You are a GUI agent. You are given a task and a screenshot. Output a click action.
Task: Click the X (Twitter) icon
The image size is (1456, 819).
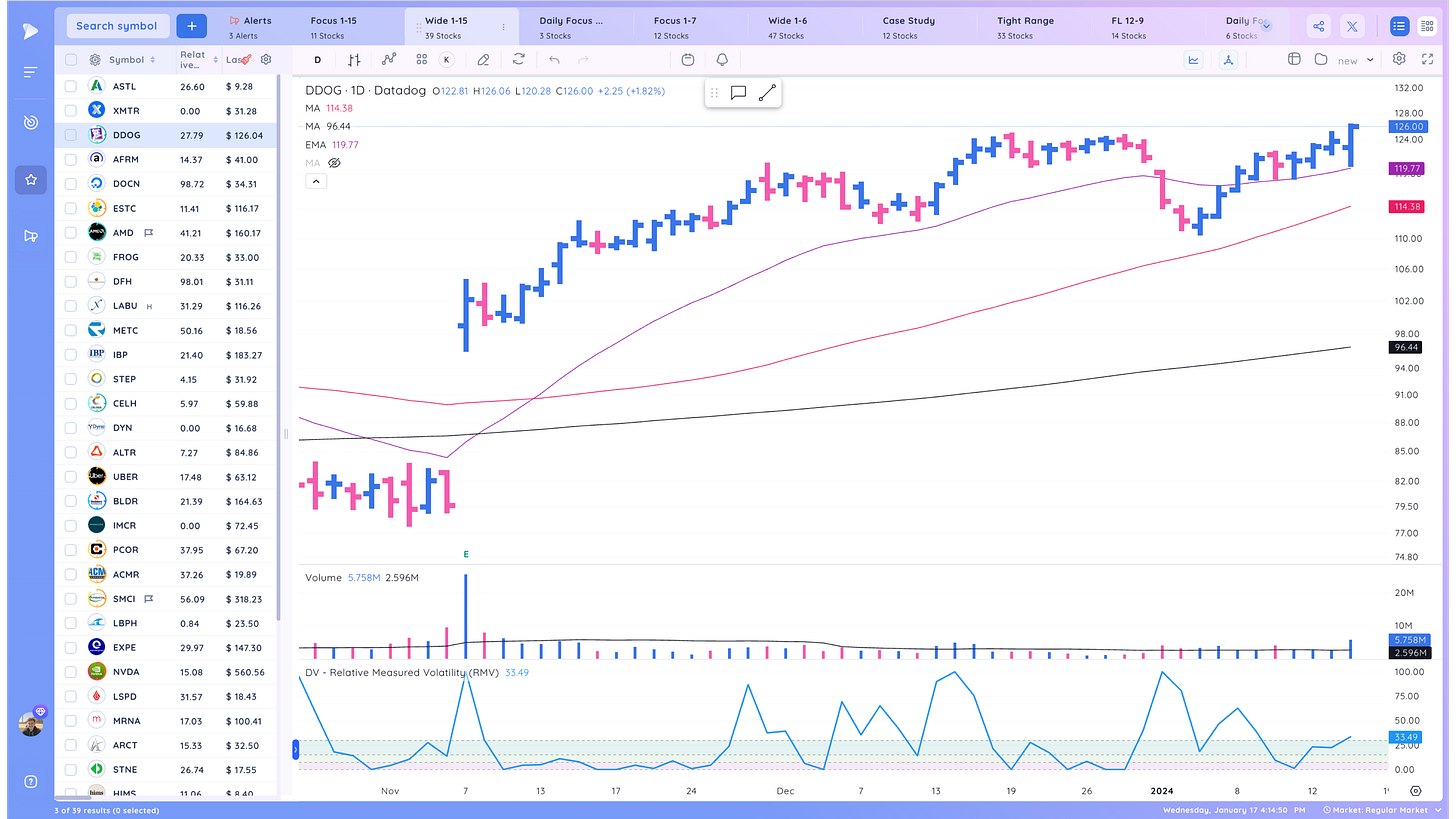point(1353,26)
